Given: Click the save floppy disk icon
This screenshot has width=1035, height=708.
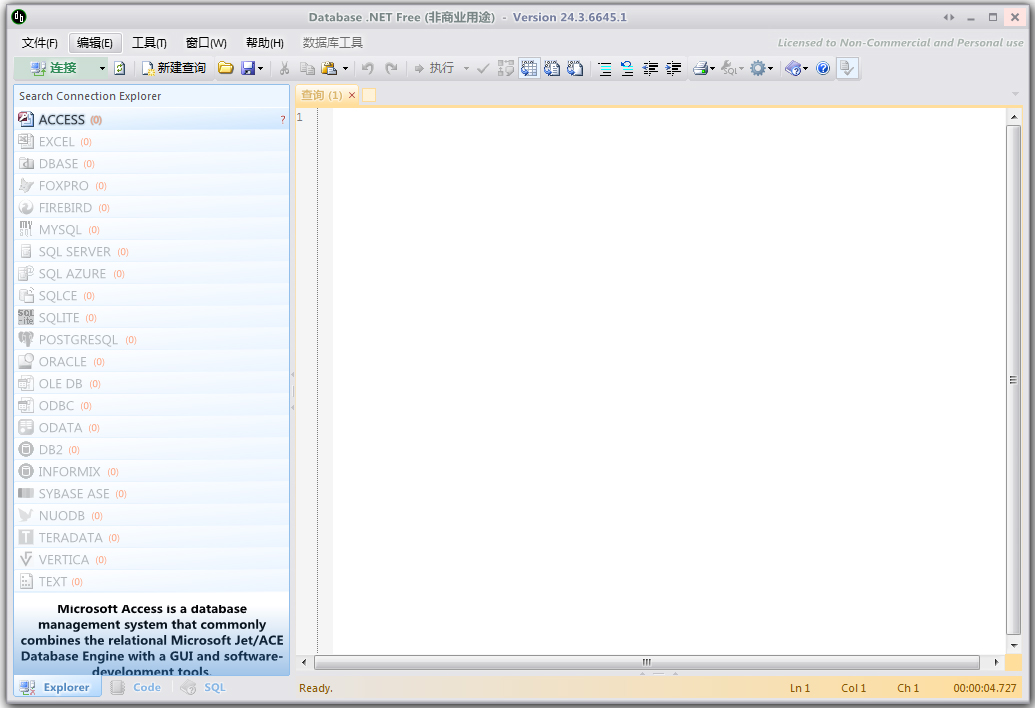Looking at the screenshot, I should click(x=248, y=68).
